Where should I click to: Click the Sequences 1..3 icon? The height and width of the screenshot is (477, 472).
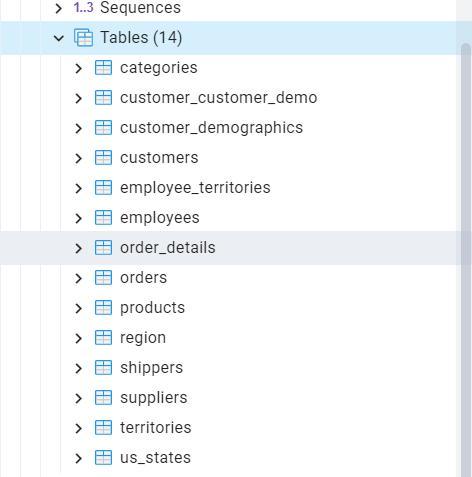tap(83, 7)
